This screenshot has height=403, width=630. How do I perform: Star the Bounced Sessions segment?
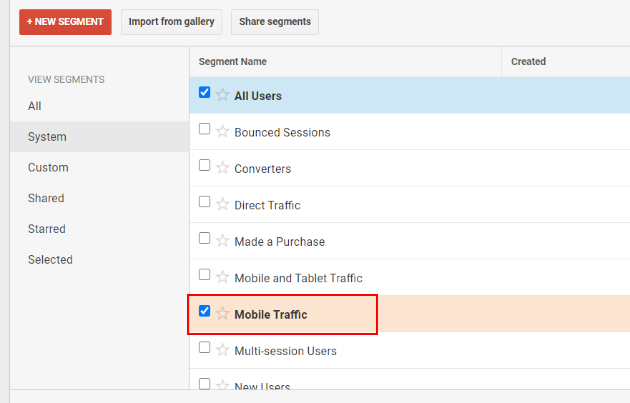pyautogui.click(x=222, y=131)
